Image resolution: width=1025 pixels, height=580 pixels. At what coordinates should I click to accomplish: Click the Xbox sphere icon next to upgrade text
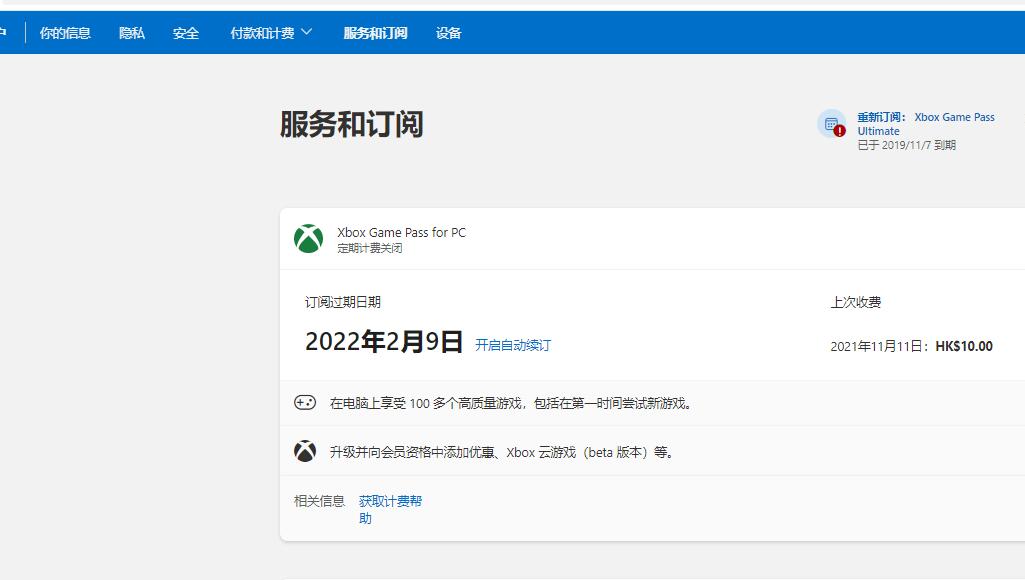point(307,451)
